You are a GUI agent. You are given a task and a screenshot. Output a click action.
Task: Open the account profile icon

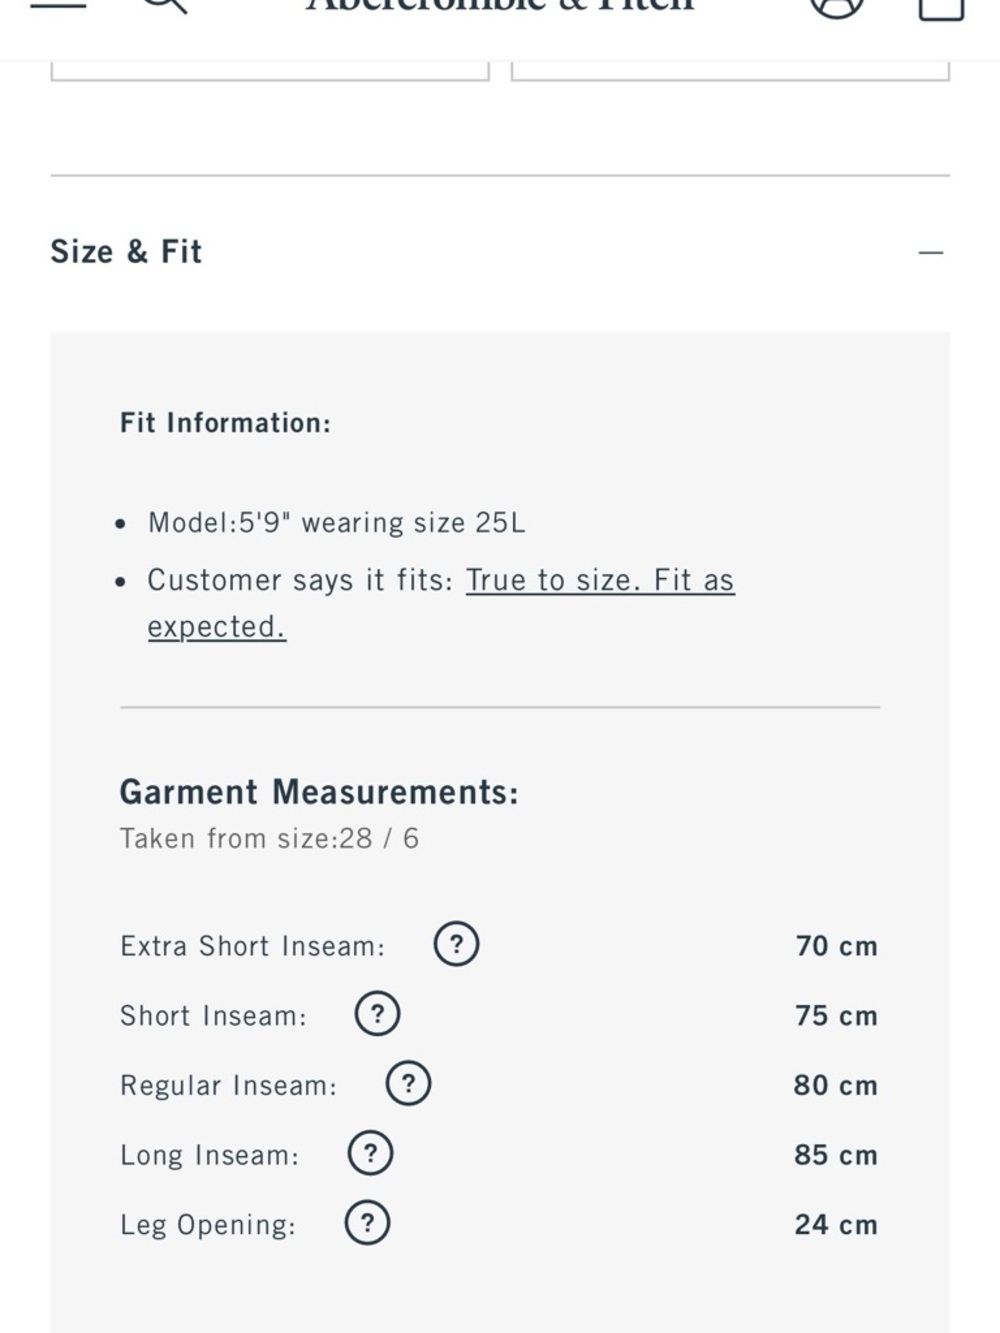click(836, 6)
